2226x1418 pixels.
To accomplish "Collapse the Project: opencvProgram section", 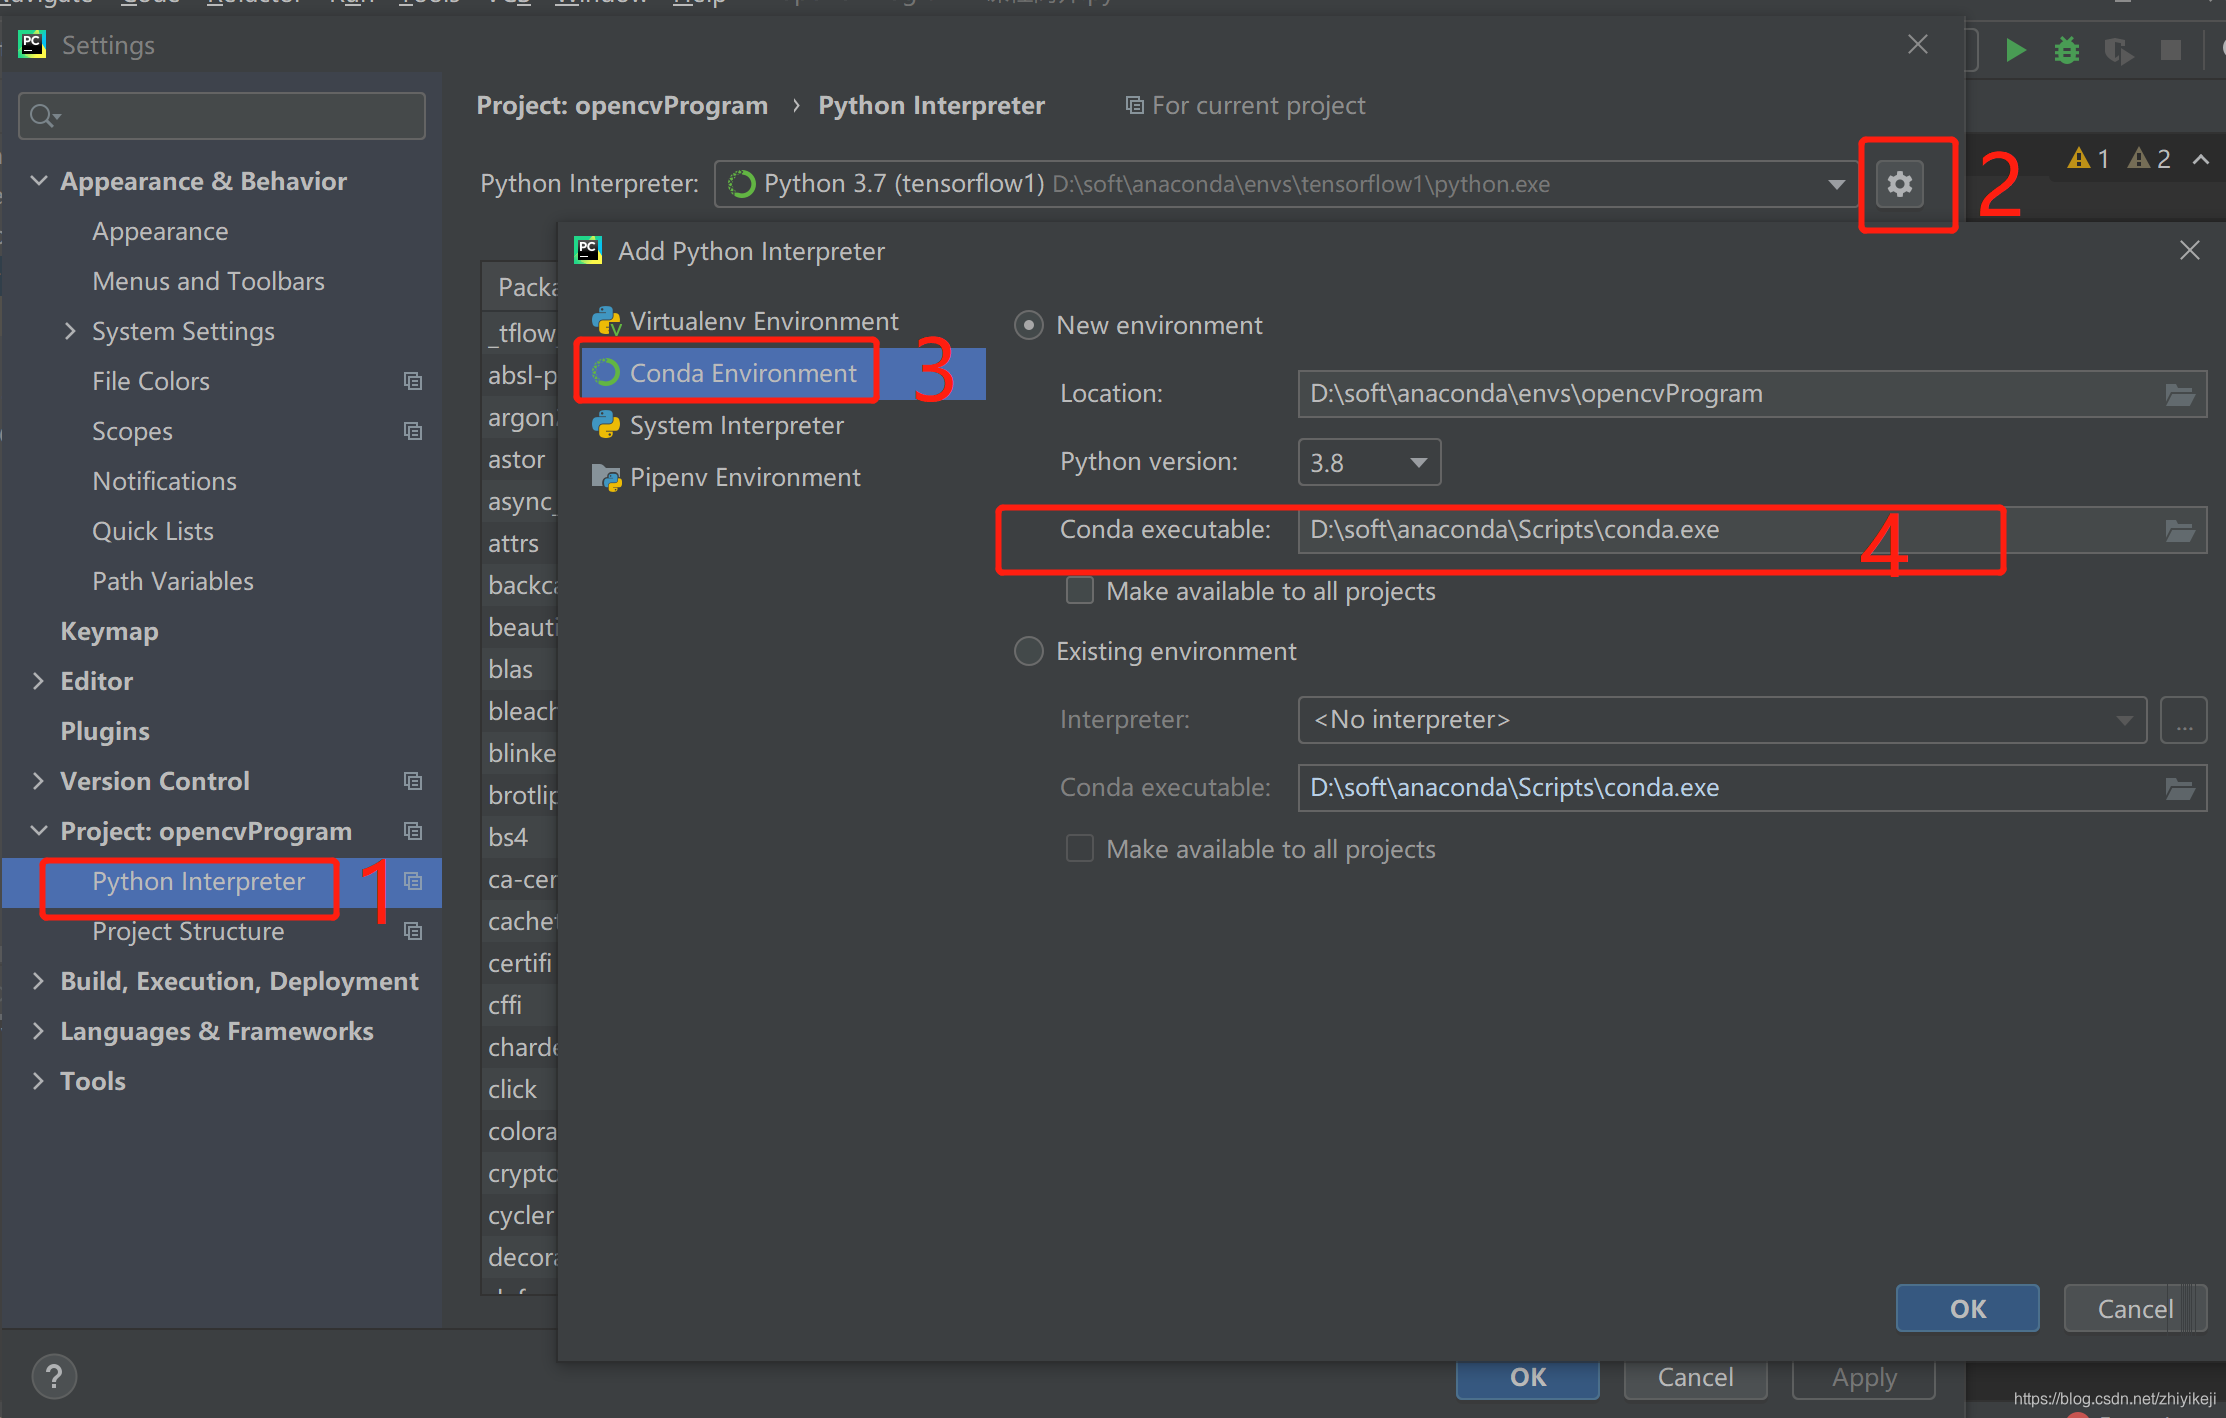I will tap(39, 831).
